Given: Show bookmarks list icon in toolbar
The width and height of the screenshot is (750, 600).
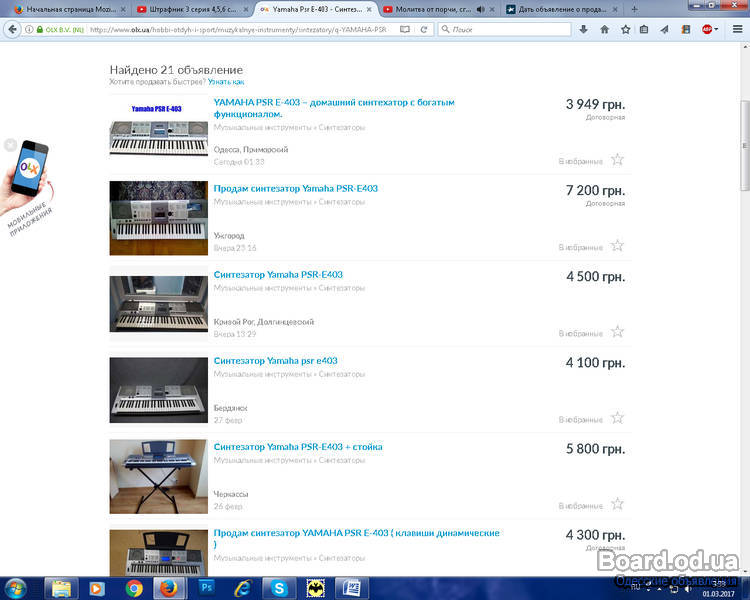Looking at the screenshot, I should (644, 29).
